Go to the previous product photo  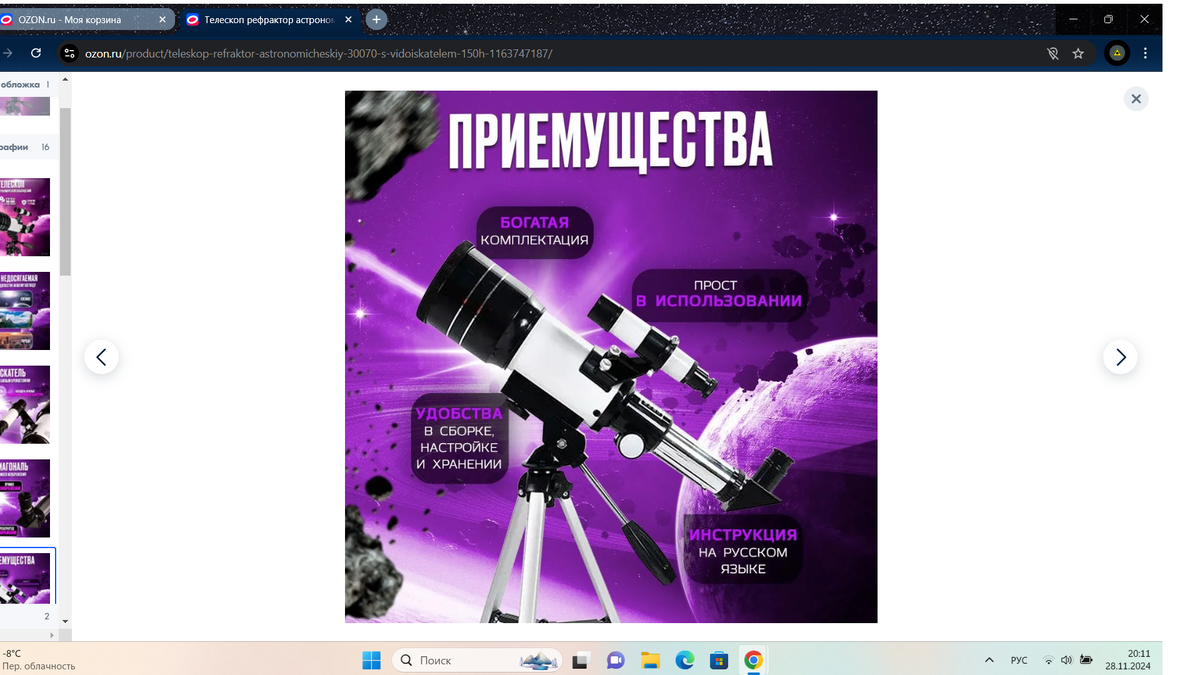click(x=101, y=357)
